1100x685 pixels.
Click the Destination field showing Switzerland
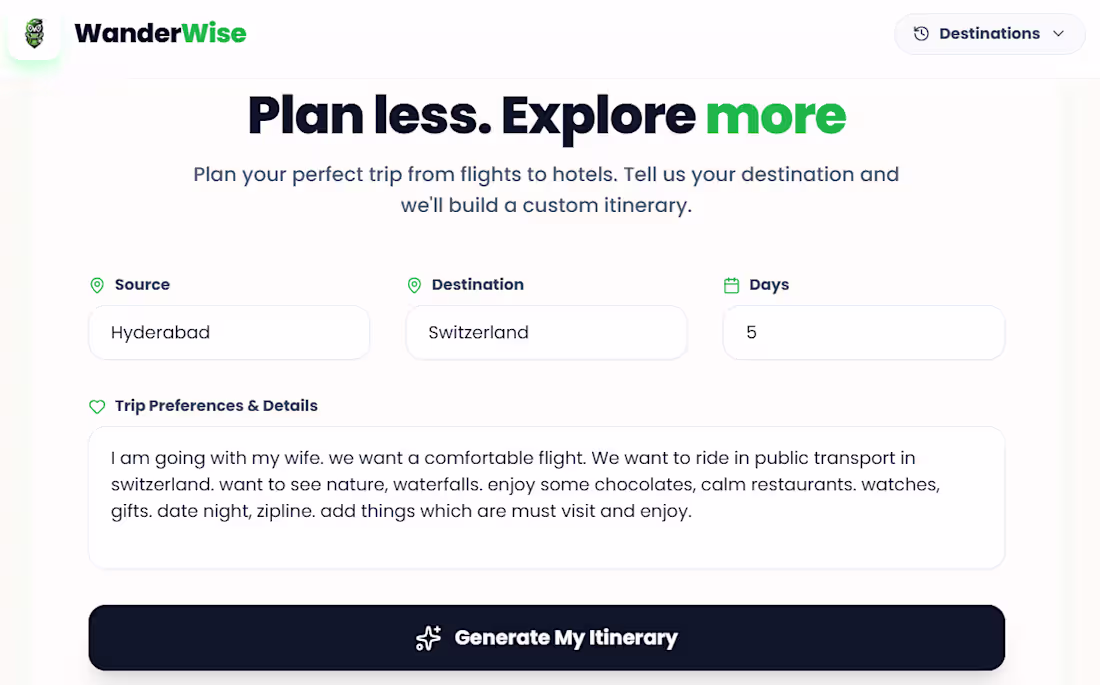[x=546, y=332]
